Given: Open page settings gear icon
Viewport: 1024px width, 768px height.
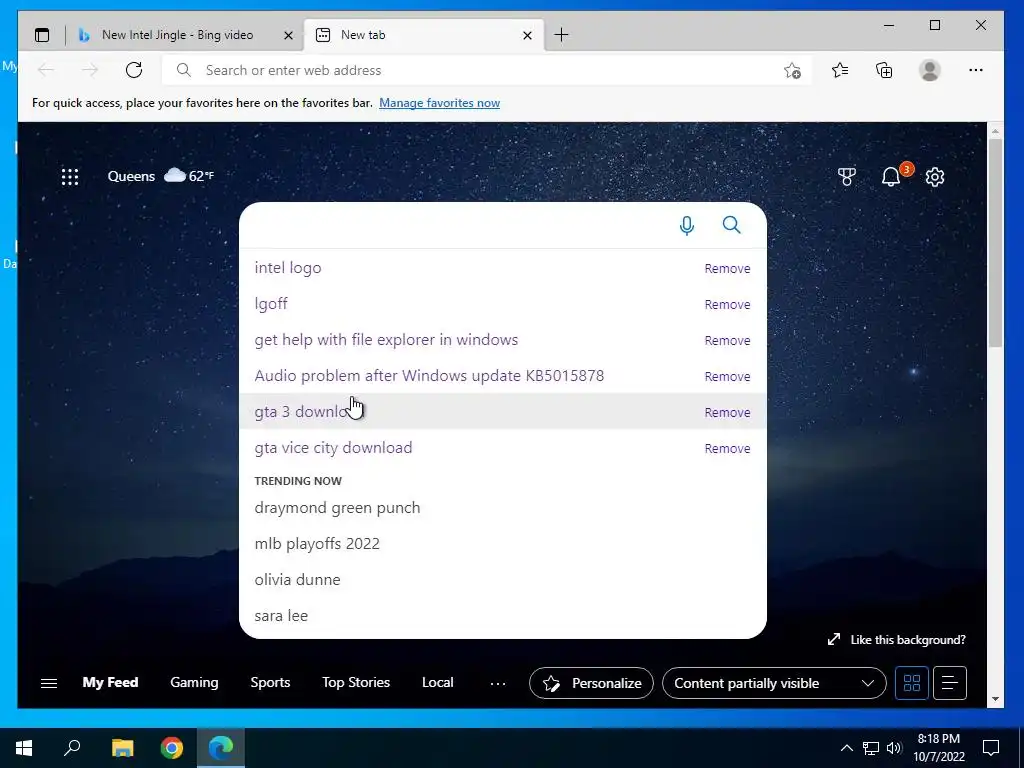Looking at the screenshot, I should click(x=935, y=176).
